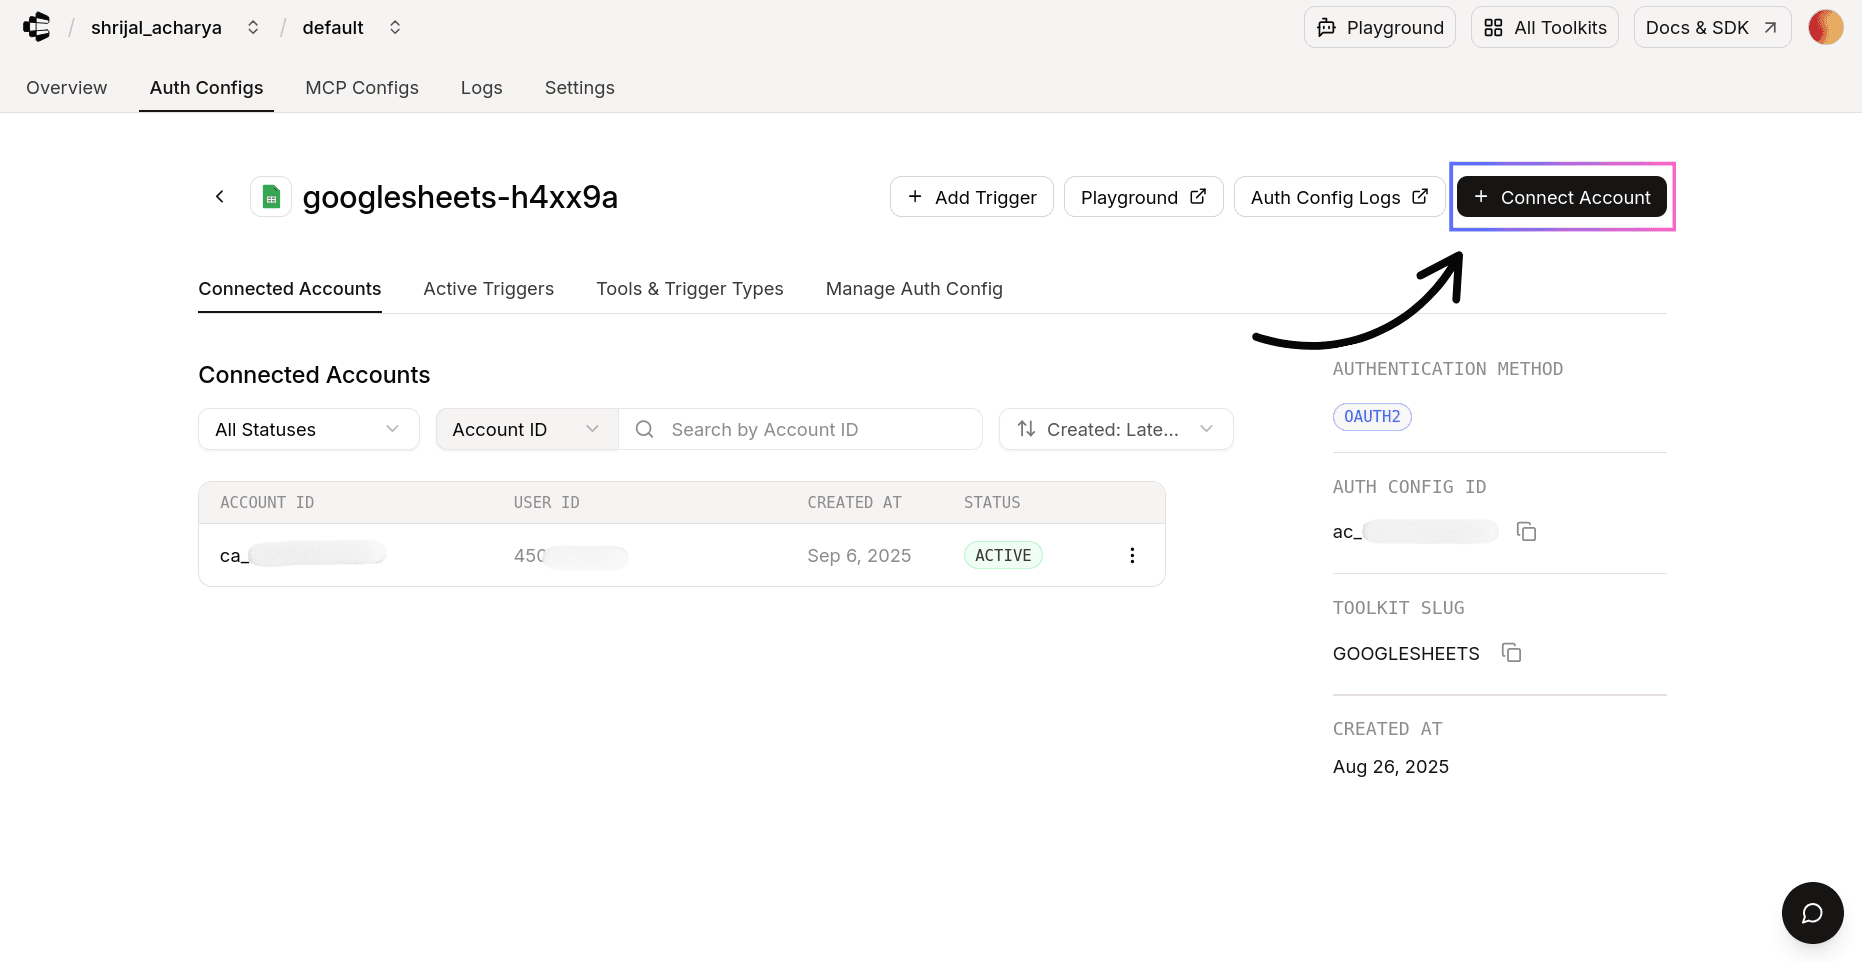Image resolution: width=1862 pixels, height=962 pixels.
Task: Click the external link icon on Auth Config Logs
Action: pos(1421,196)
